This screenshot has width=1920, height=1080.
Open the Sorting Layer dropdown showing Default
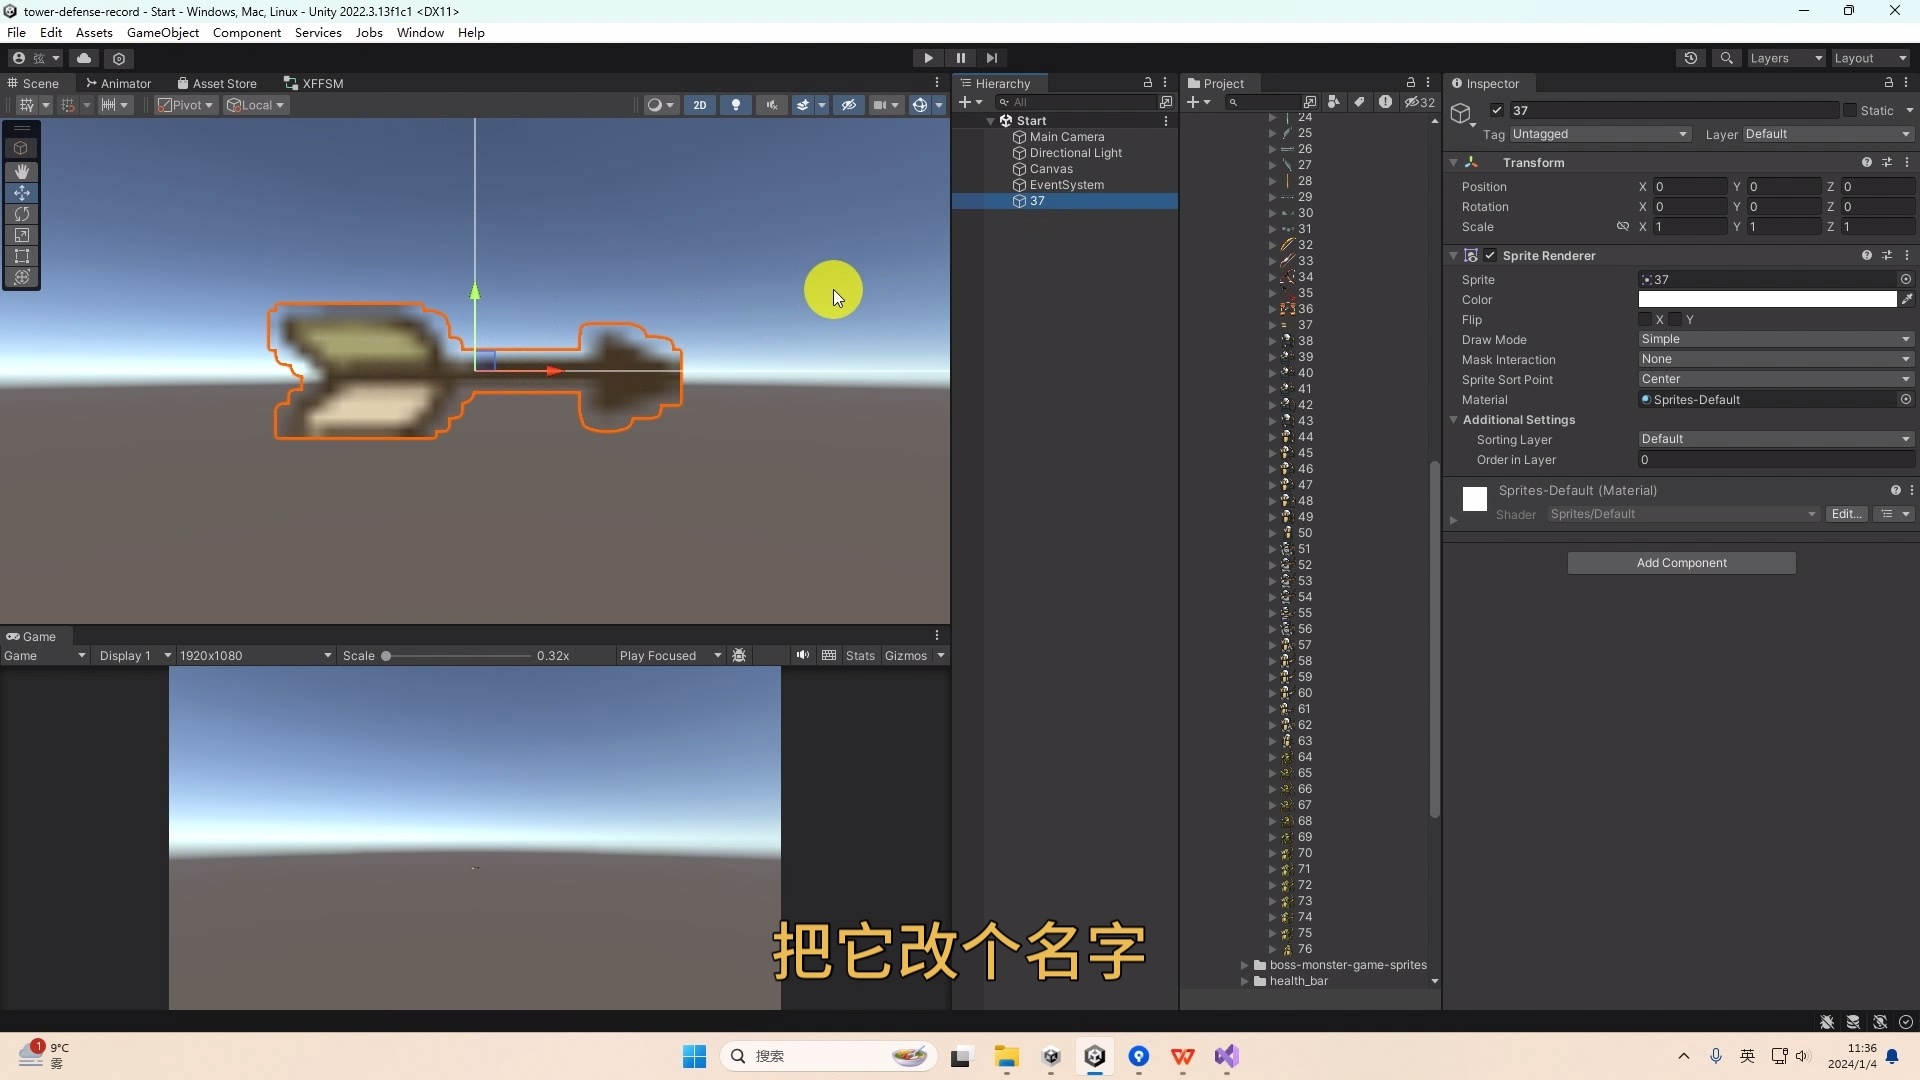click(x=1775, y=439)
